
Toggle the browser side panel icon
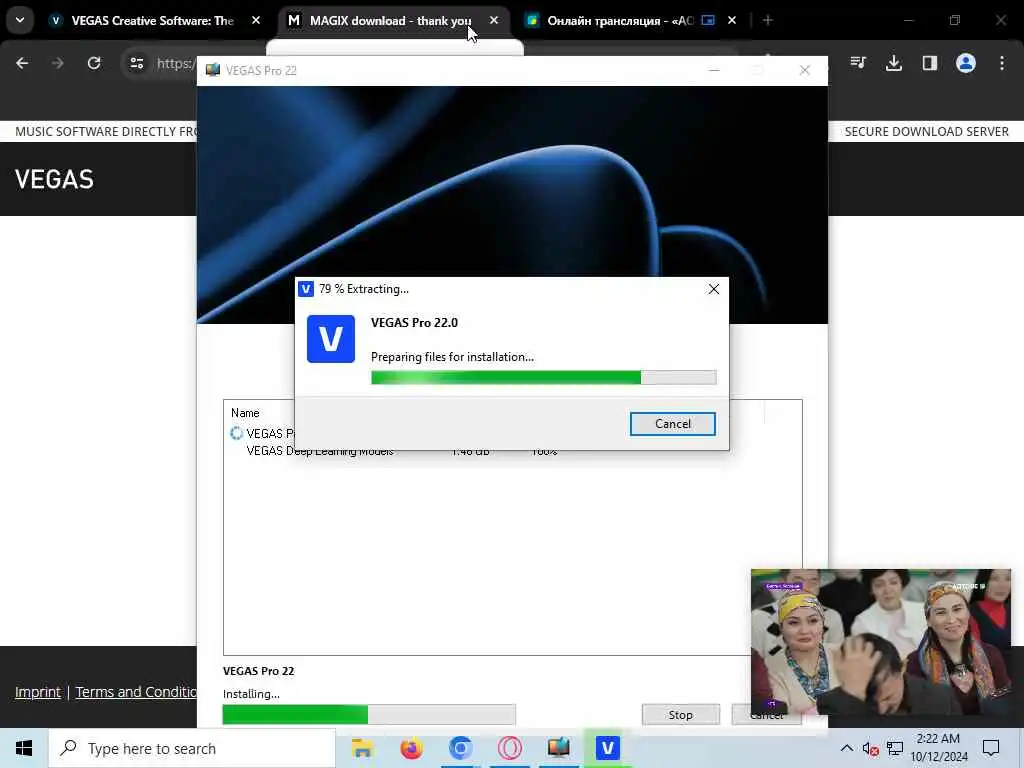(930, 63)
